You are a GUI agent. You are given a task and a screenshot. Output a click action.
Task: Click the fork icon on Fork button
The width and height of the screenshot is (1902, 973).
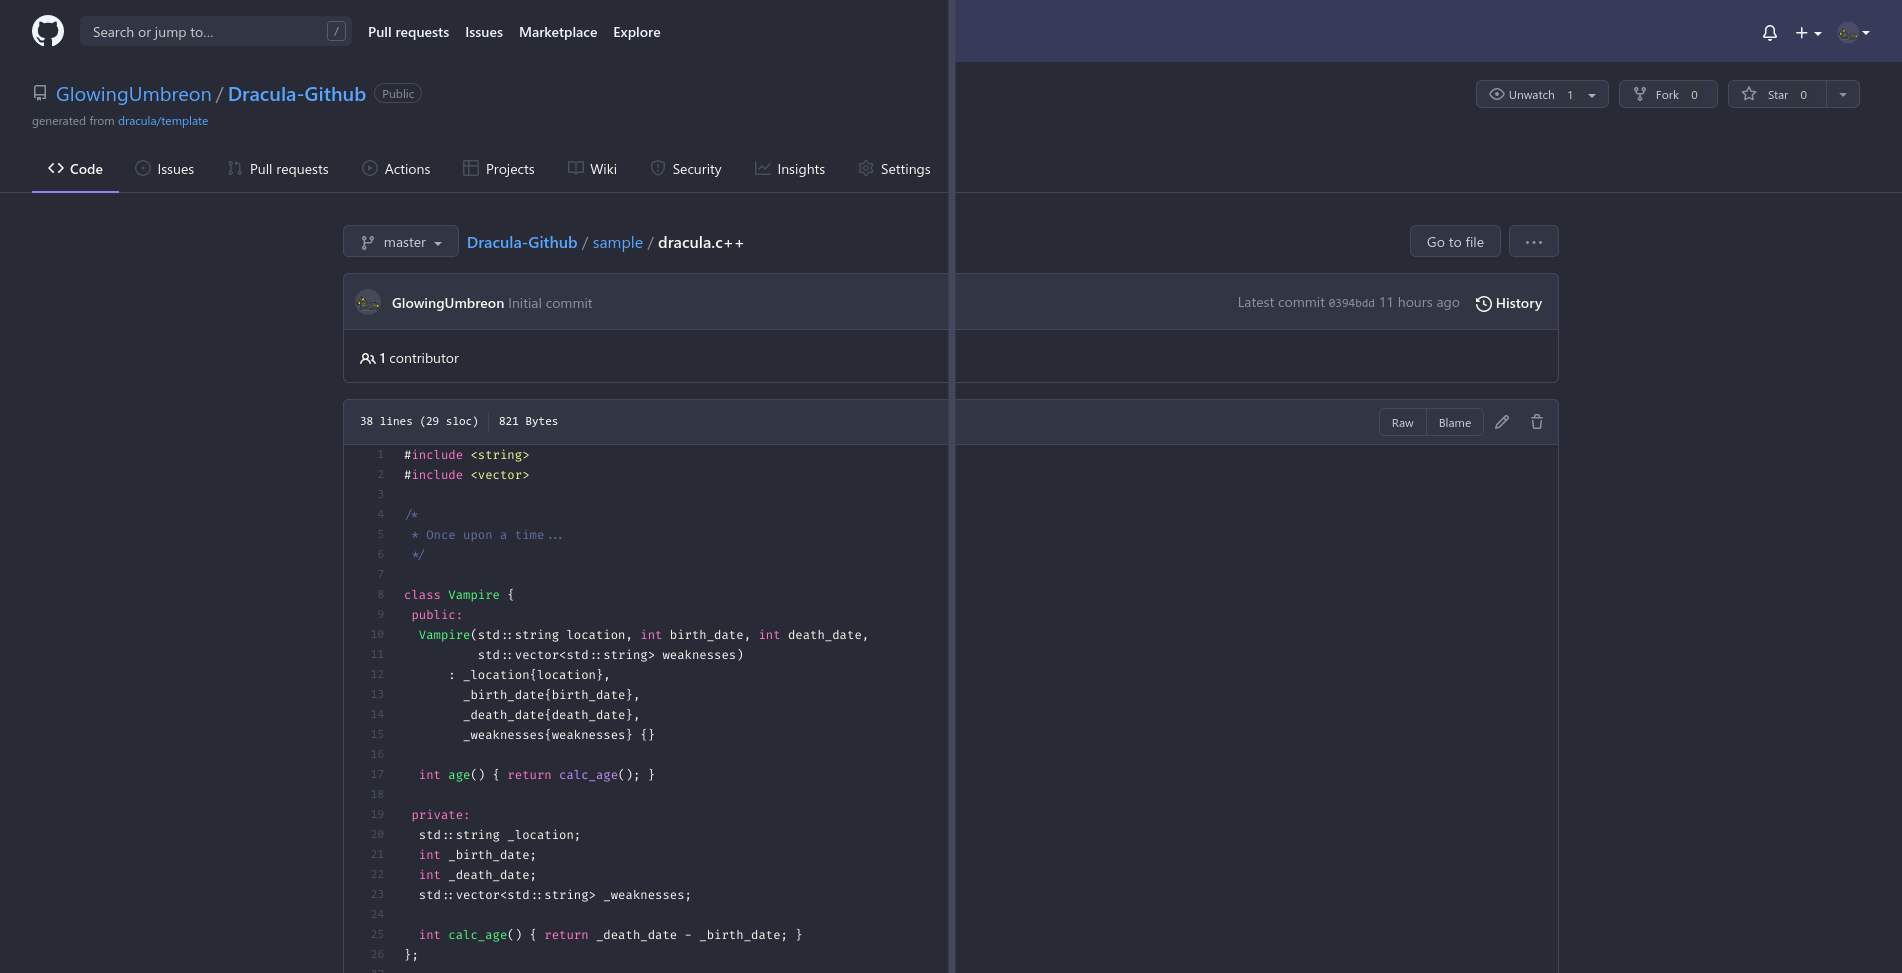(x=1640, y=94)
